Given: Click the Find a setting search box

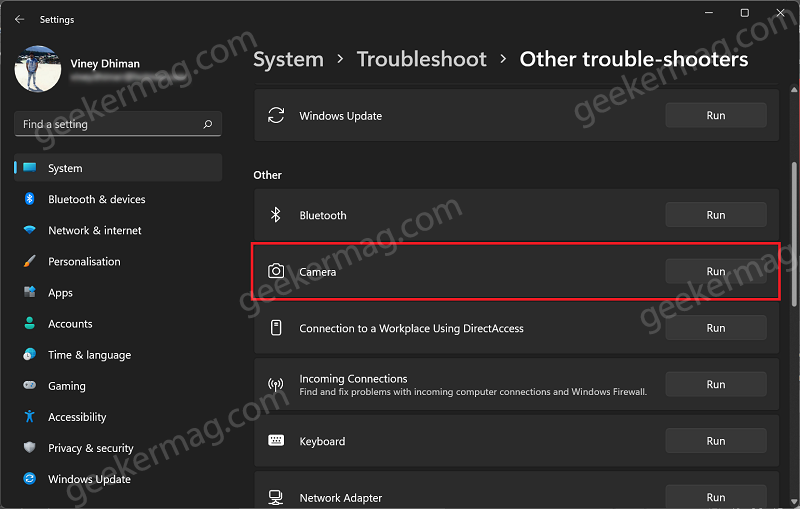Looking at the screenshot, I should [x=118, y=124].
